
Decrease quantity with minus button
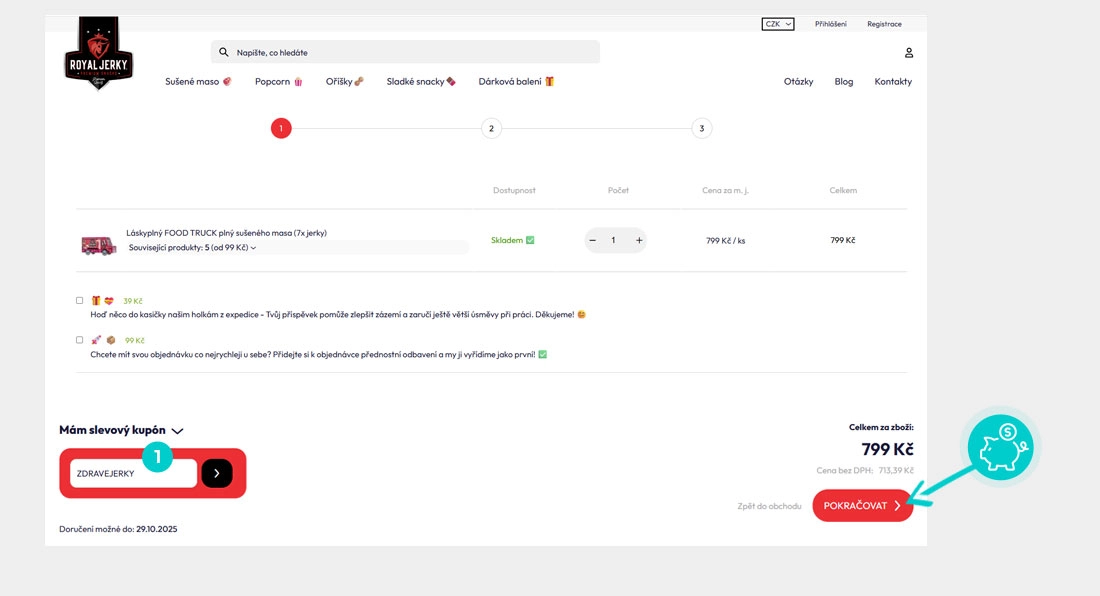click(x=593, y=240)
